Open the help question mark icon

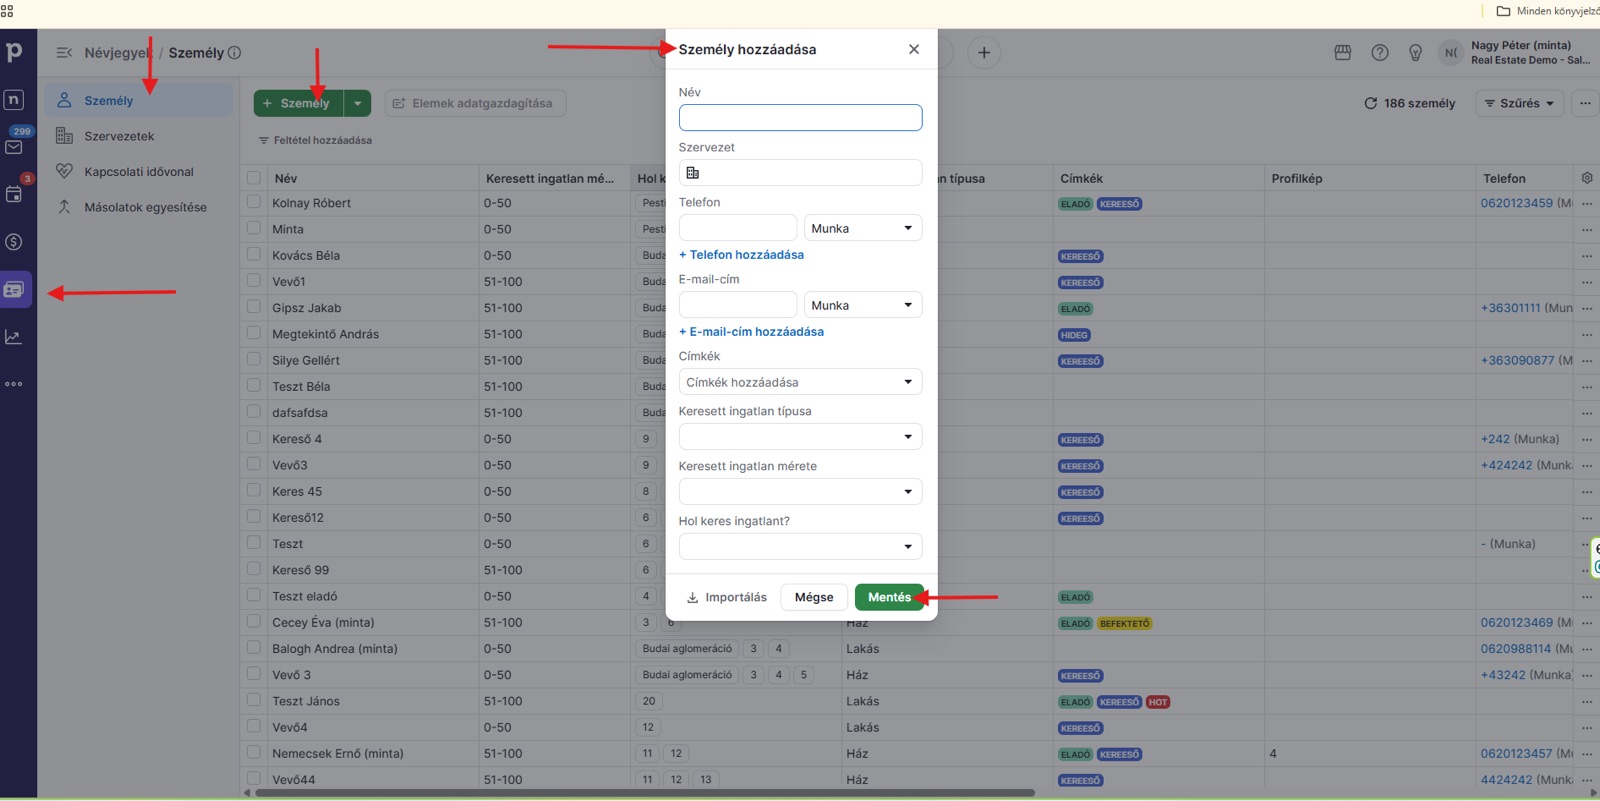coord(1380,53)
